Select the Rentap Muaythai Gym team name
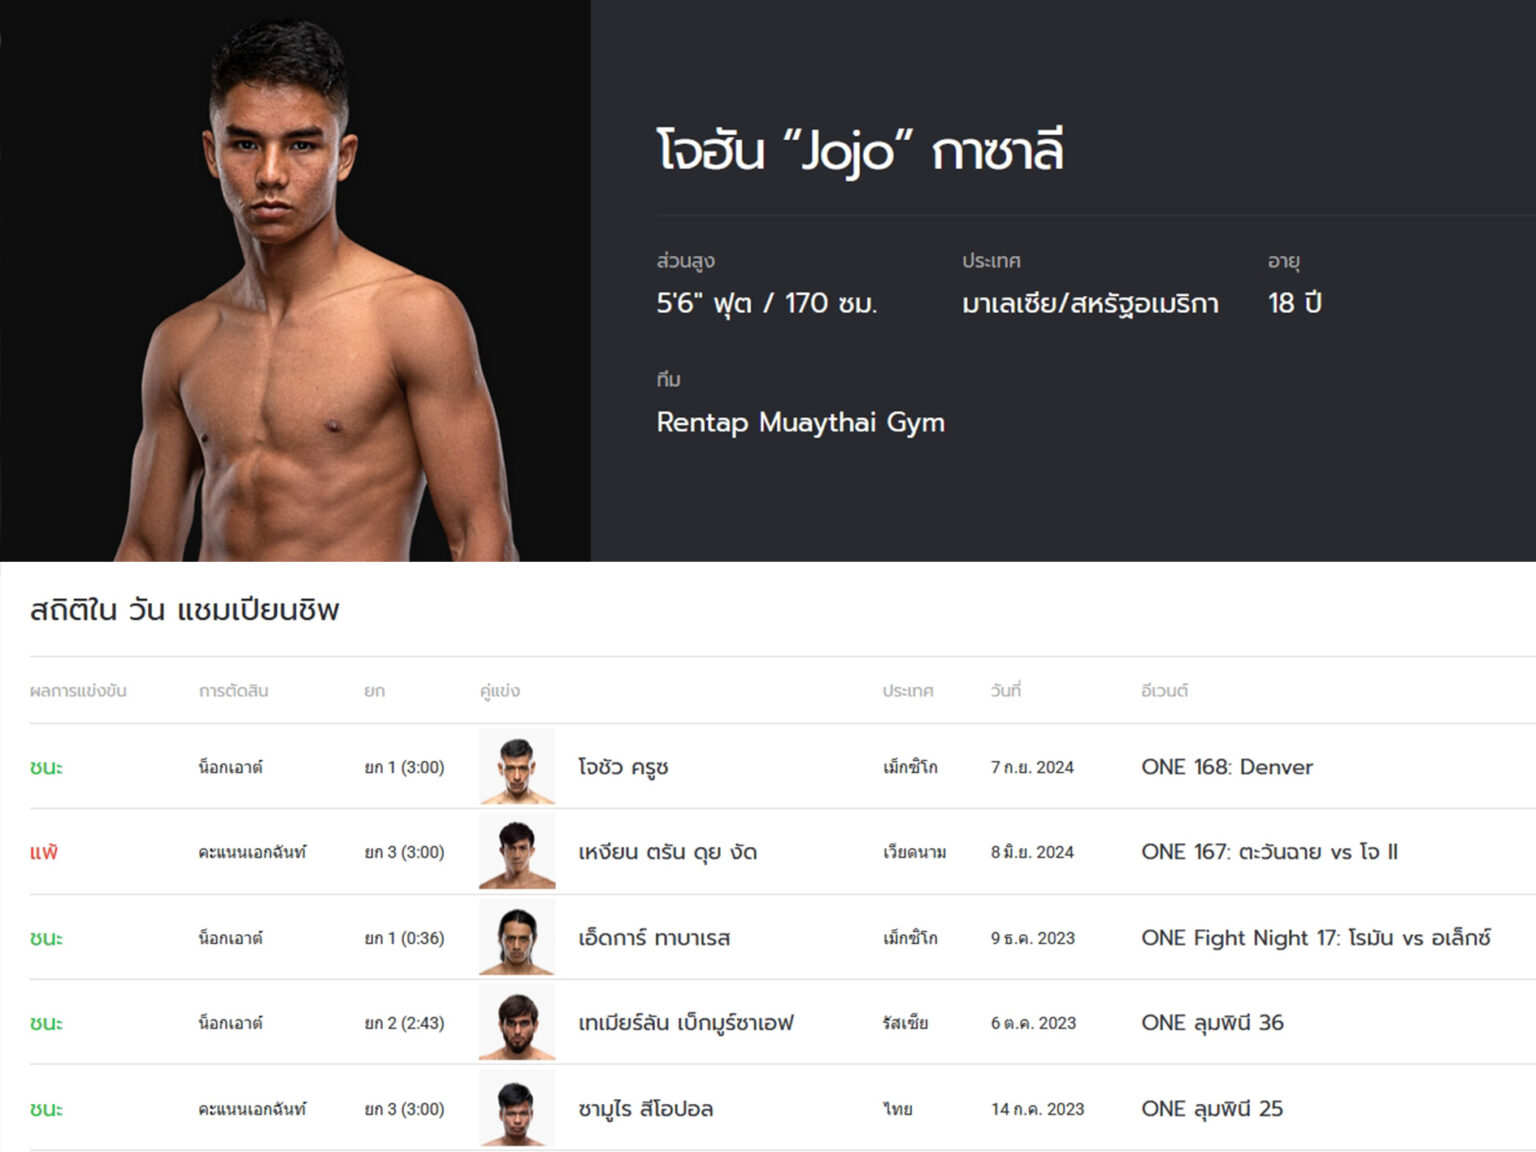 point(800,423)
